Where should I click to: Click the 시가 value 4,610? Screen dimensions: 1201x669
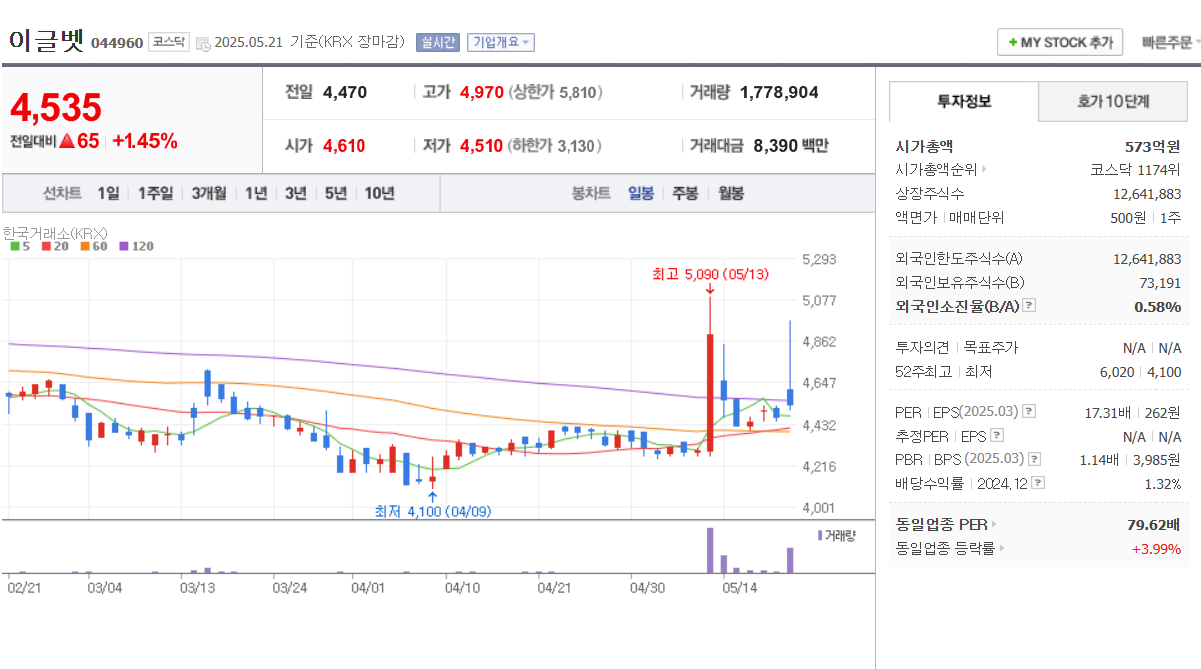(344, 146)
